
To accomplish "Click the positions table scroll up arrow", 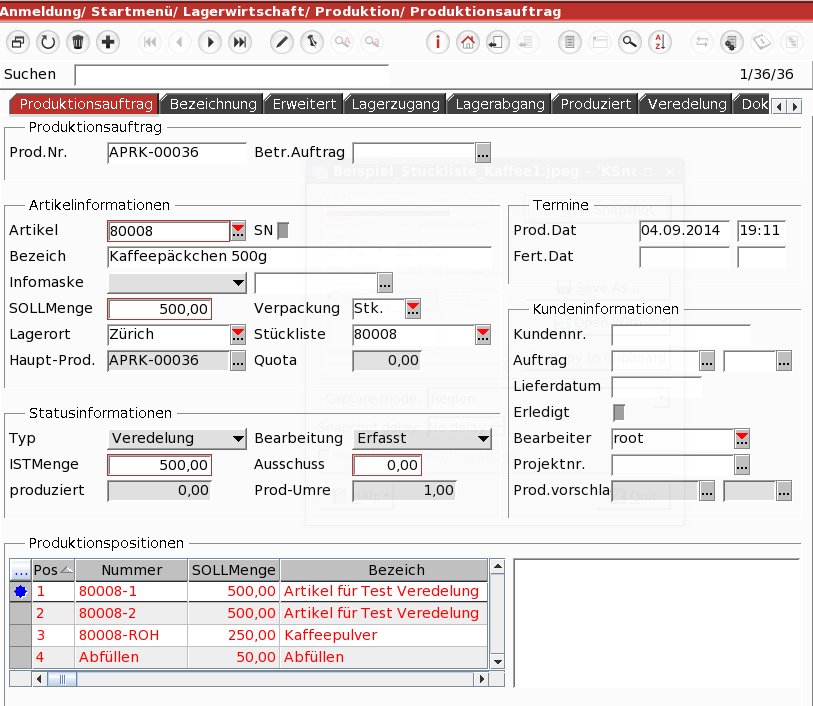I will [498, 567].
